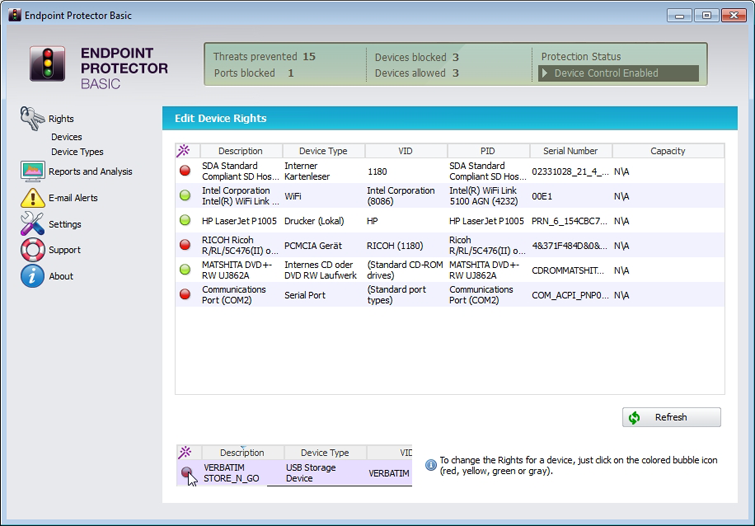Sort by PID column header
This screenshot has height=526, width=755.
click(488, 151)
